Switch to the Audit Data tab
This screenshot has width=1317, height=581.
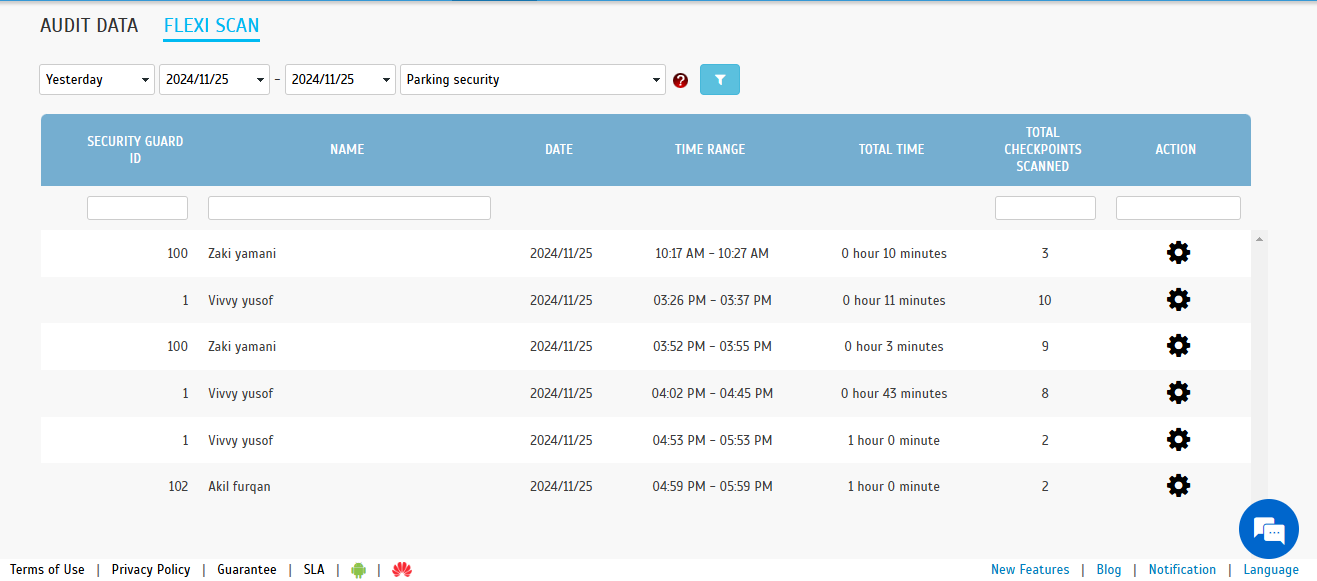(89, 26)
